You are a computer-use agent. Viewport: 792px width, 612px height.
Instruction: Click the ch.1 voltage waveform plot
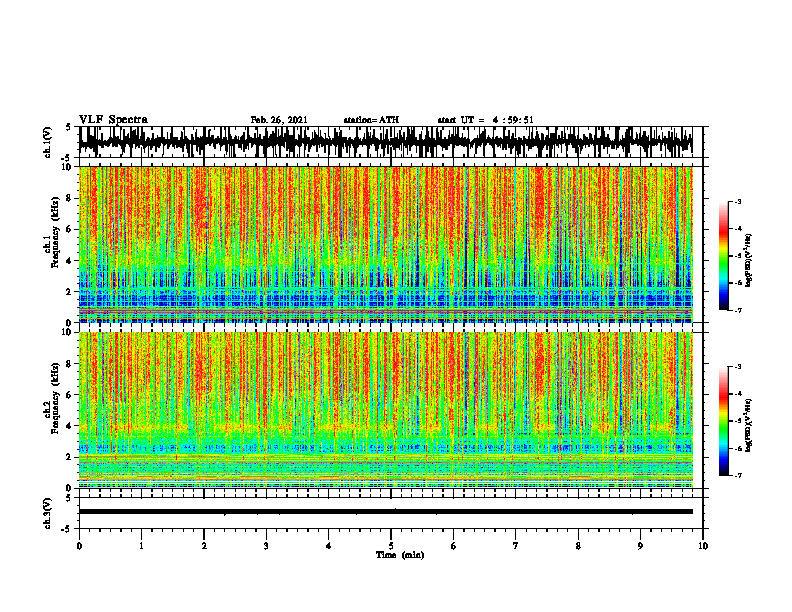click(x=385, y=142)
